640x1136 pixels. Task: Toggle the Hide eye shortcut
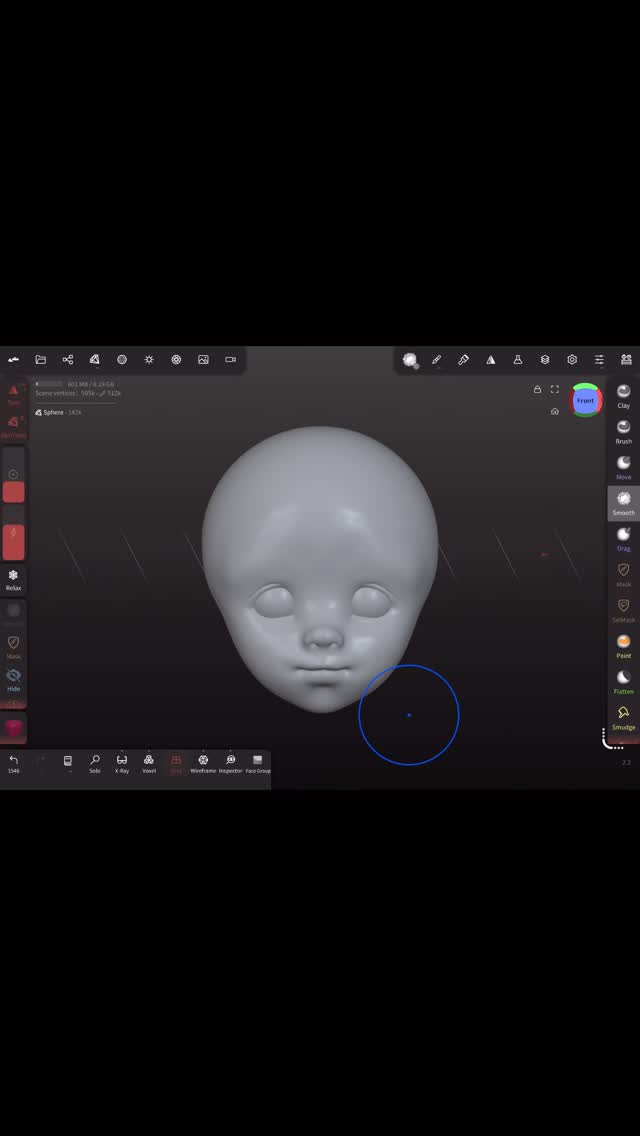(x=14, y=680)
